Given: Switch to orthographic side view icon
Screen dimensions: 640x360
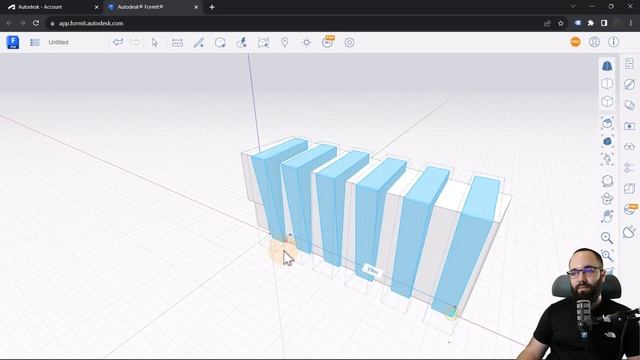Looking at the screenshot, I should 607,83.
